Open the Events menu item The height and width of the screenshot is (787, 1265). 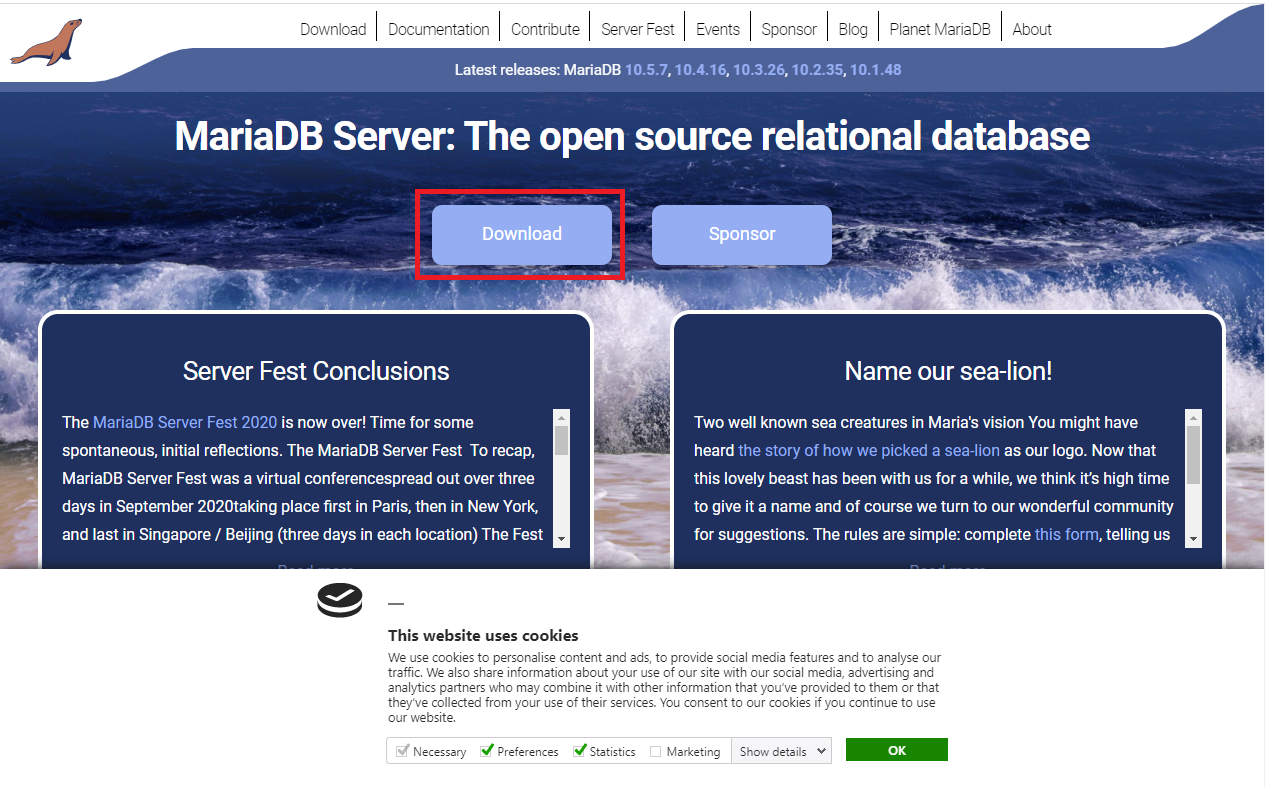coord(718,29)
